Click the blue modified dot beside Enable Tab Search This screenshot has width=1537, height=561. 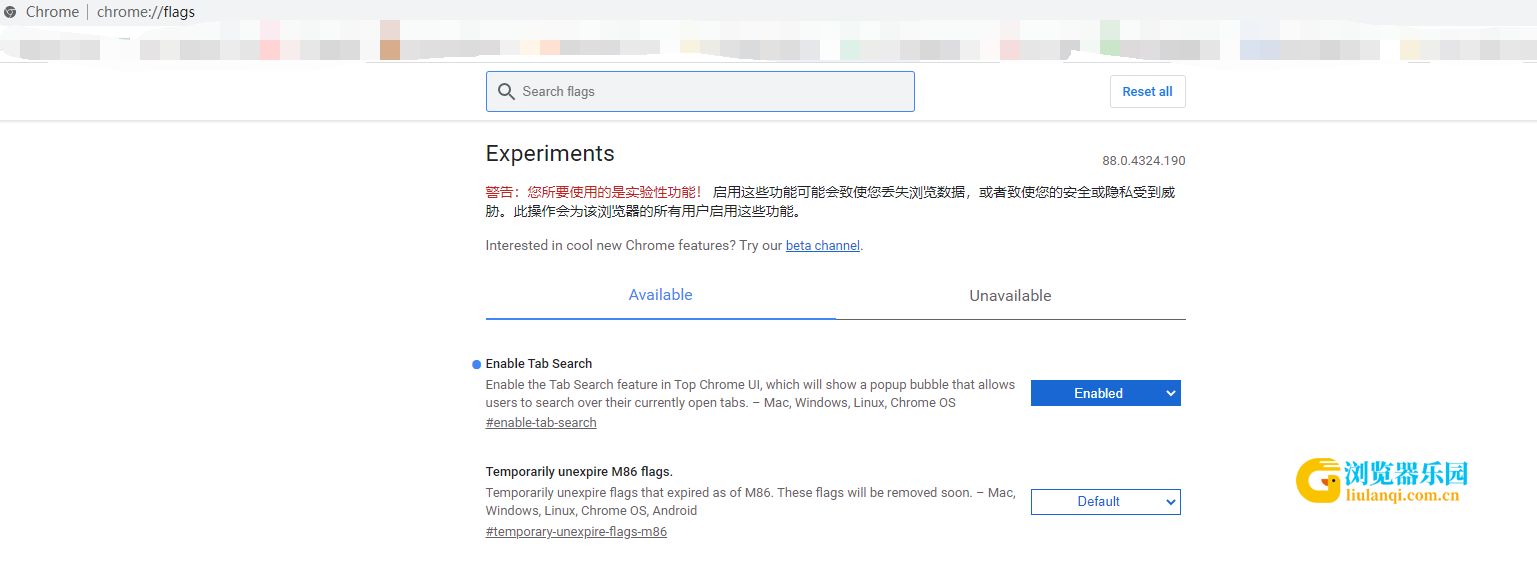[x=477, y=364]
